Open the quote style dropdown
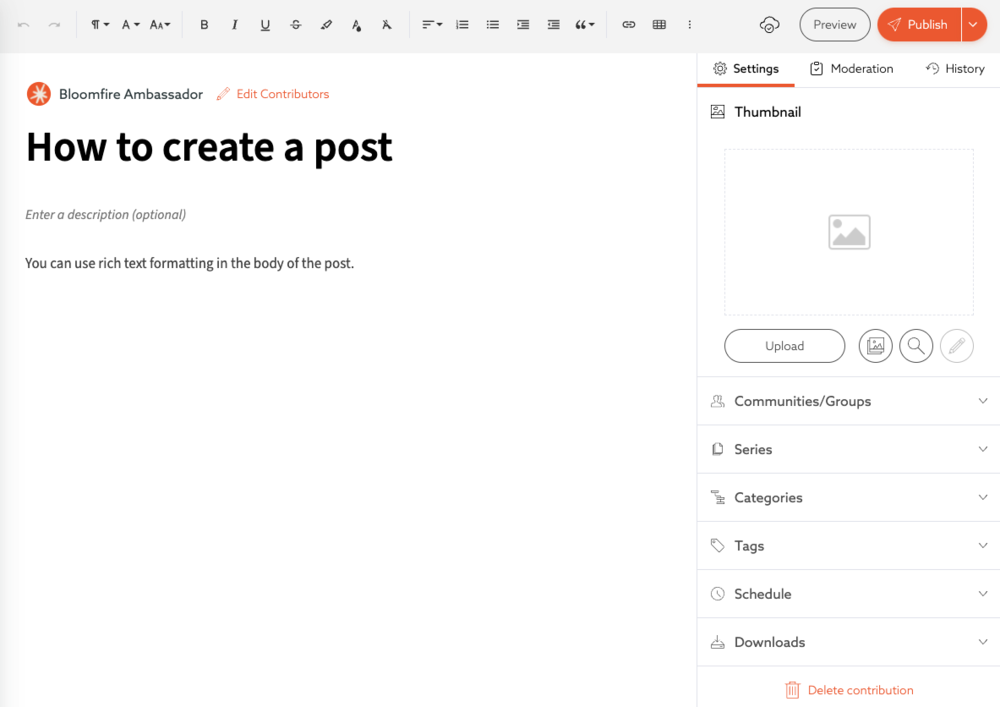 point(584,25)
